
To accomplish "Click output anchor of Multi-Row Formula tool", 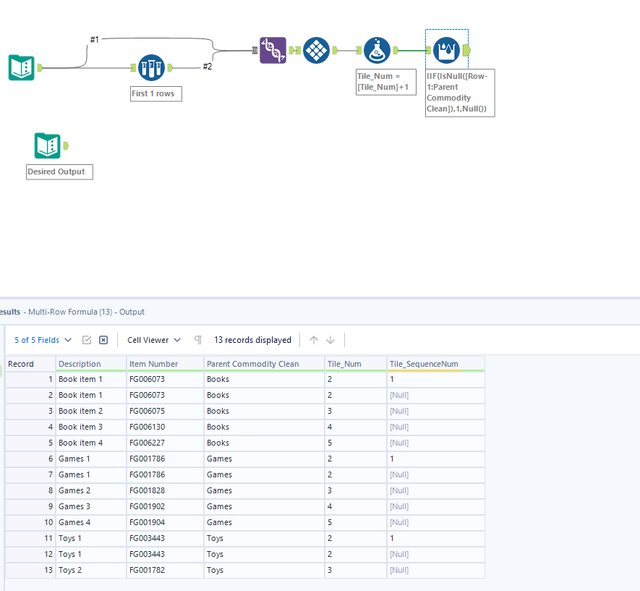I will click(467, 50).
